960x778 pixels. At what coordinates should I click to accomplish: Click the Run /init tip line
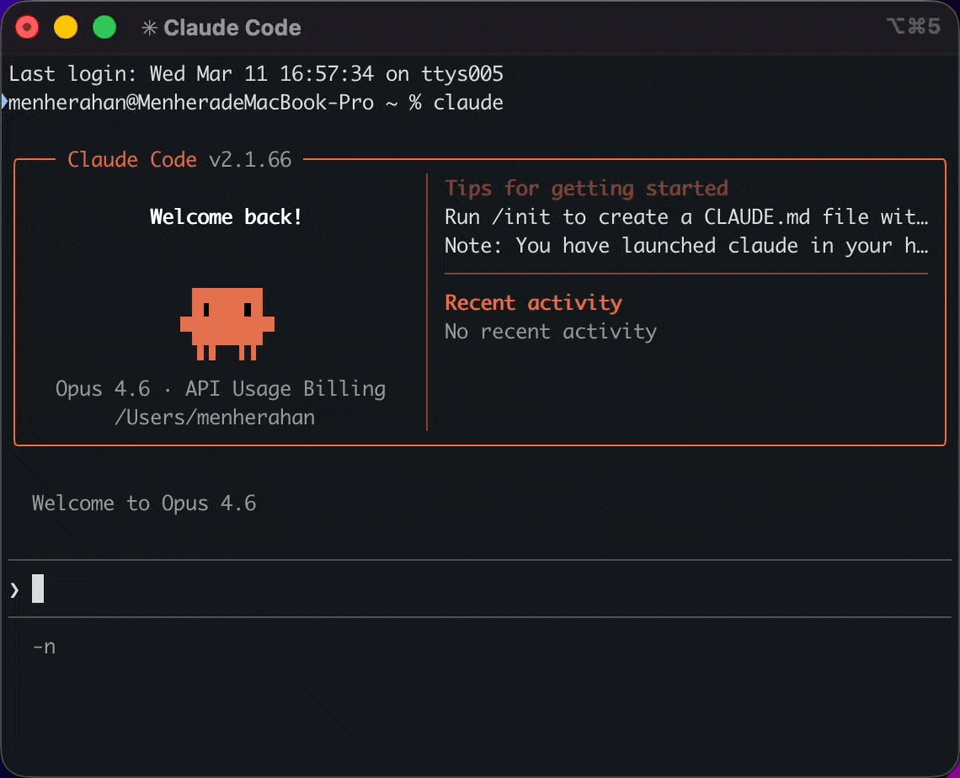[x=686, y=217]
